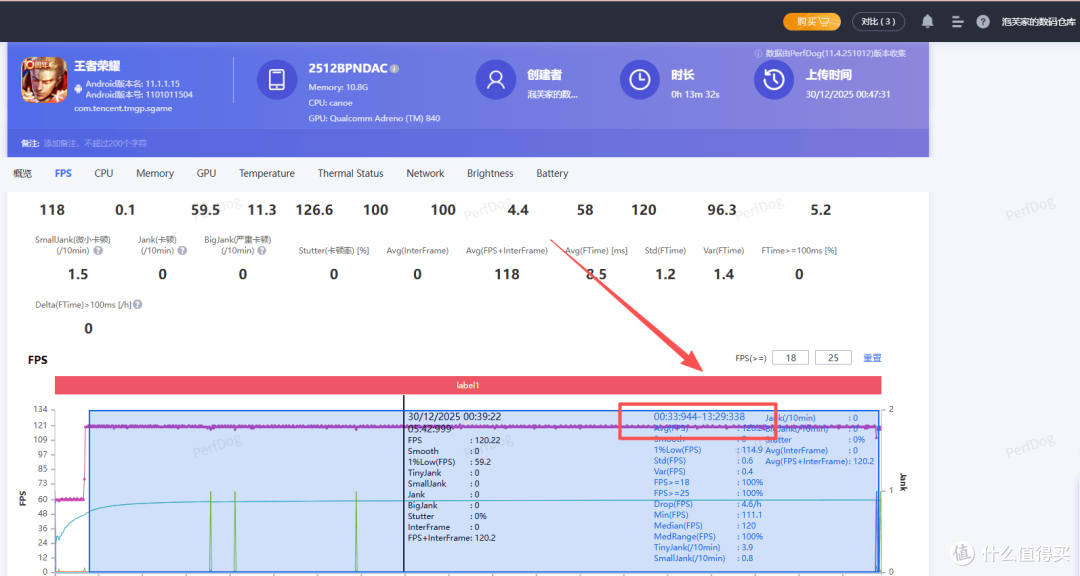The image size is (1080, 576).
Task: Click the FPS threshold field showing 18
Action: tap(790, 358)
